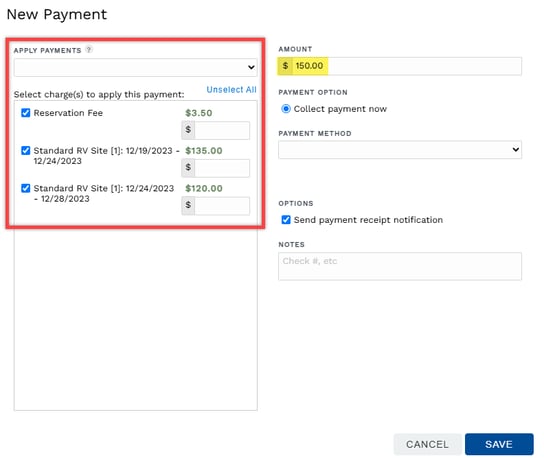544x458 pixels.
Task: Click the Save button
Action: click(499, 444)
